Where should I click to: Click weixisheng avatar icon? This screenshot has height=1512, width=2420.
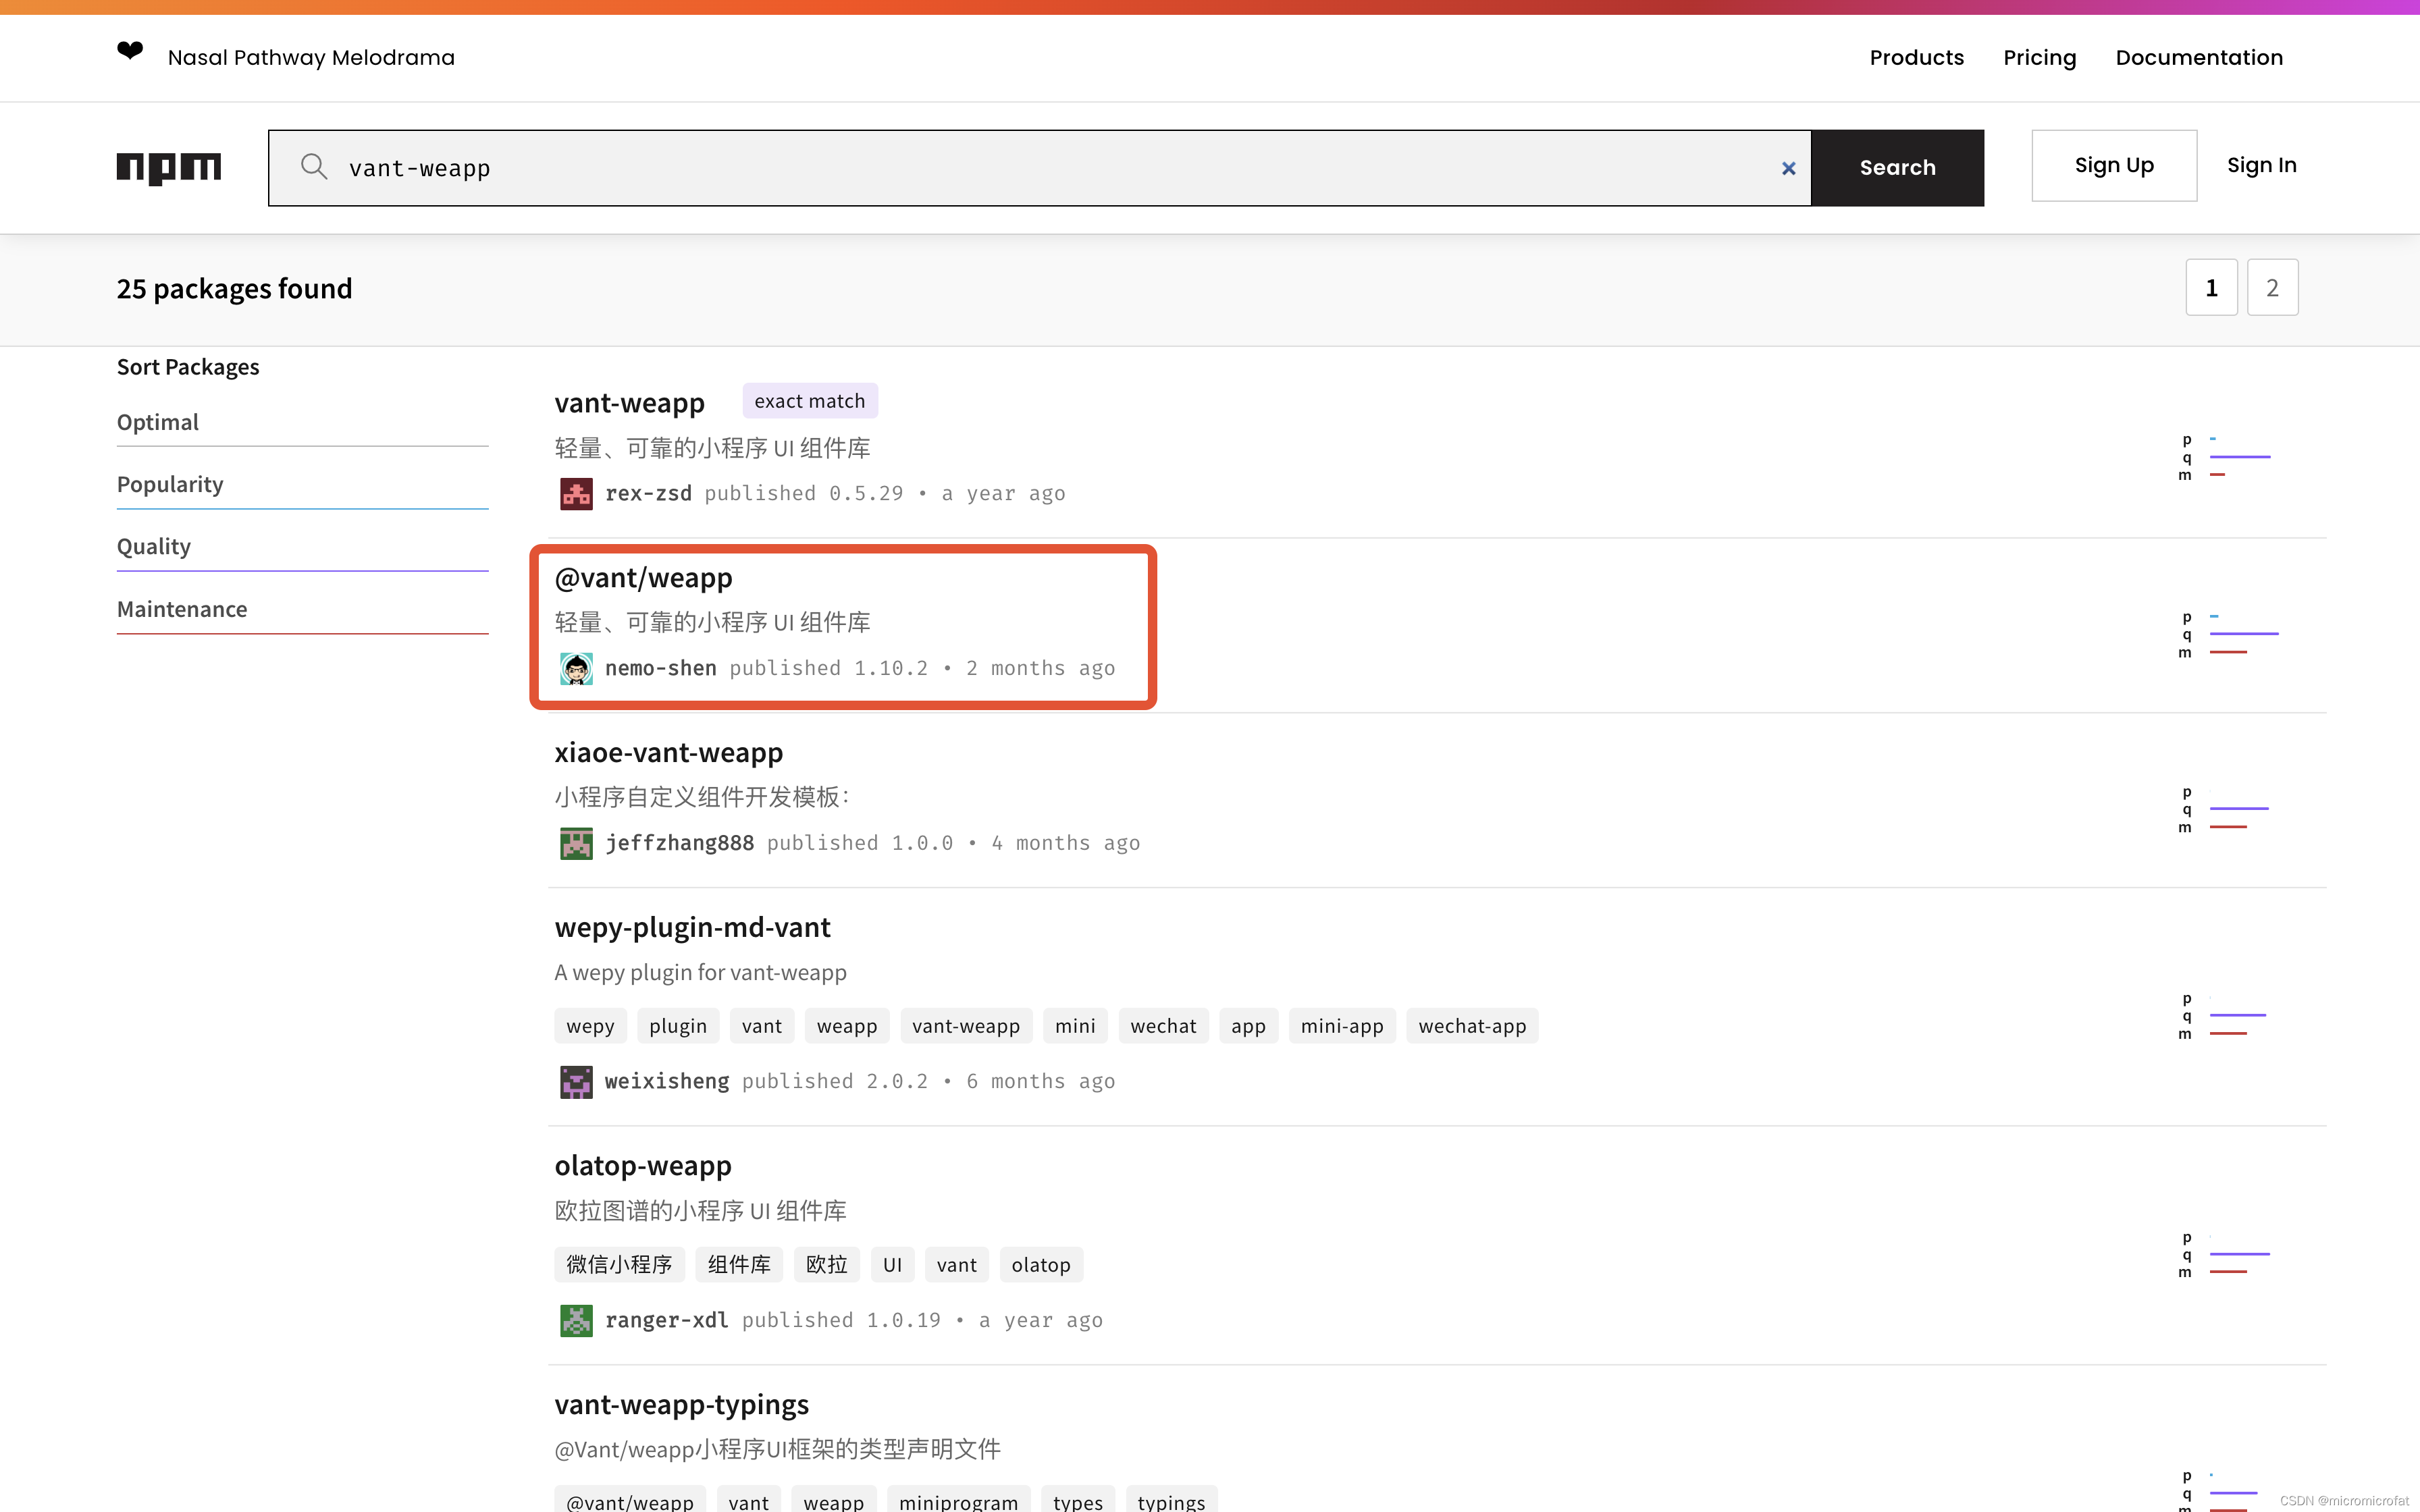point(576,1081)
